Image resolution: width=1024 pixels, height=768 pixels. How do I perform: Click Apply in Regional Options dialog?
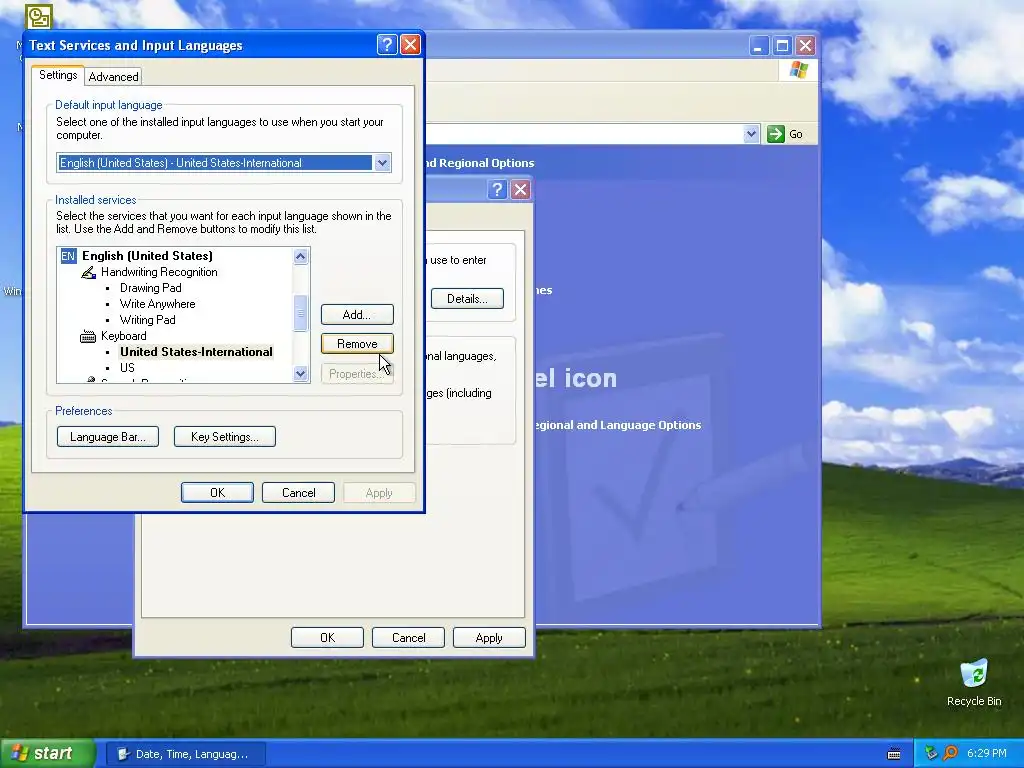489,638
